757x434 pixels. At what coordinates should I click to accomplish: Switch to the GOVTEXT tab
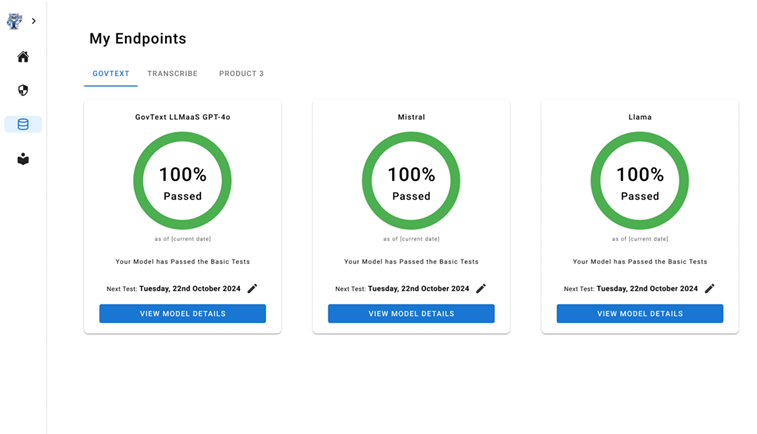pos(111,74)
